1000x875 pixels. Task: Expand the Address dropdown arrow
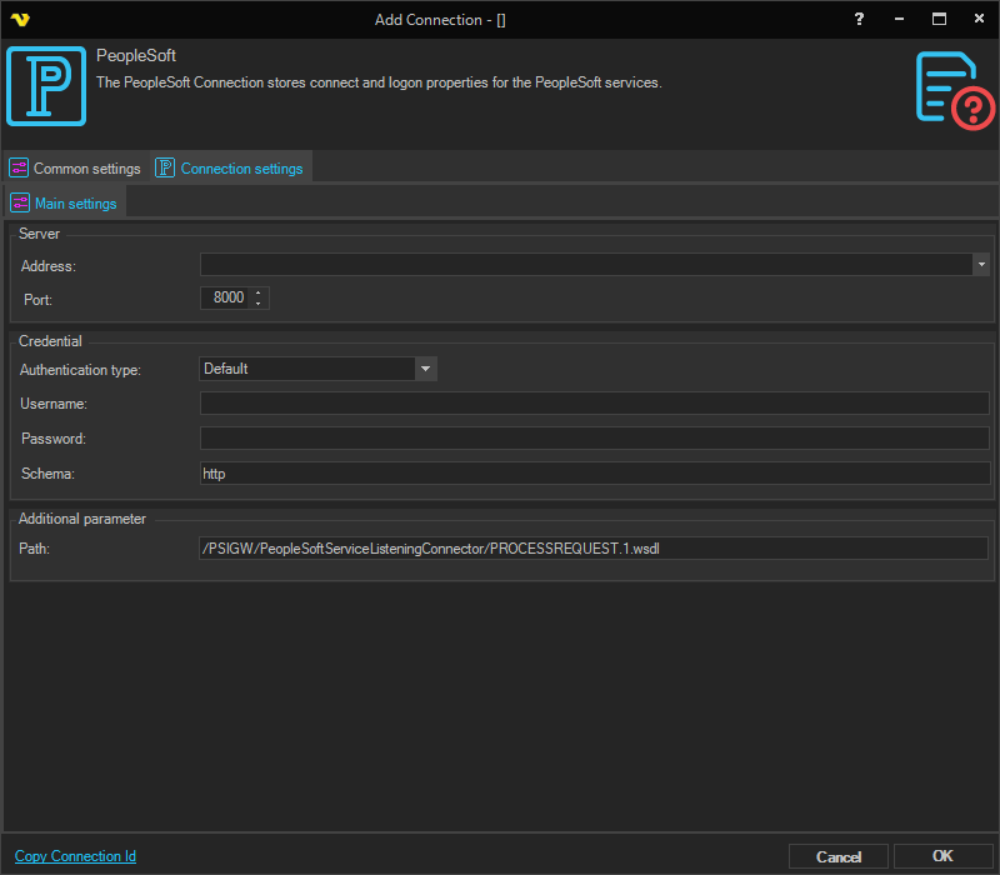[x=981, y=264]
